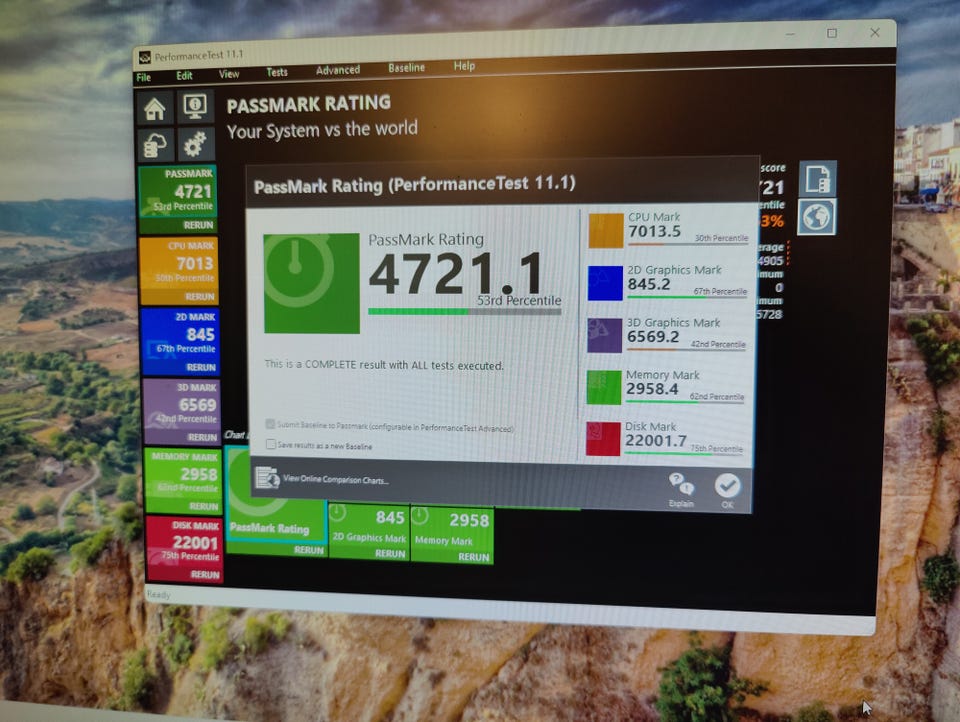Screen dimensions: 960x722
Task: Open the Tests menu
Action: click(277, 72)
